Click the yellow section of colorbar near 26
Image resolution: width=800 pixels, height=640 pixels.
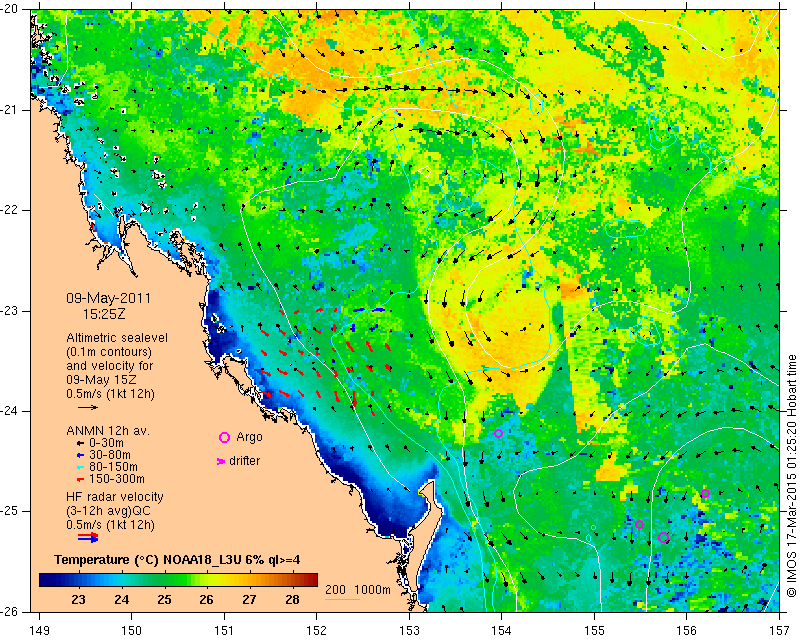pyautogui.click(x=212, y=580)
